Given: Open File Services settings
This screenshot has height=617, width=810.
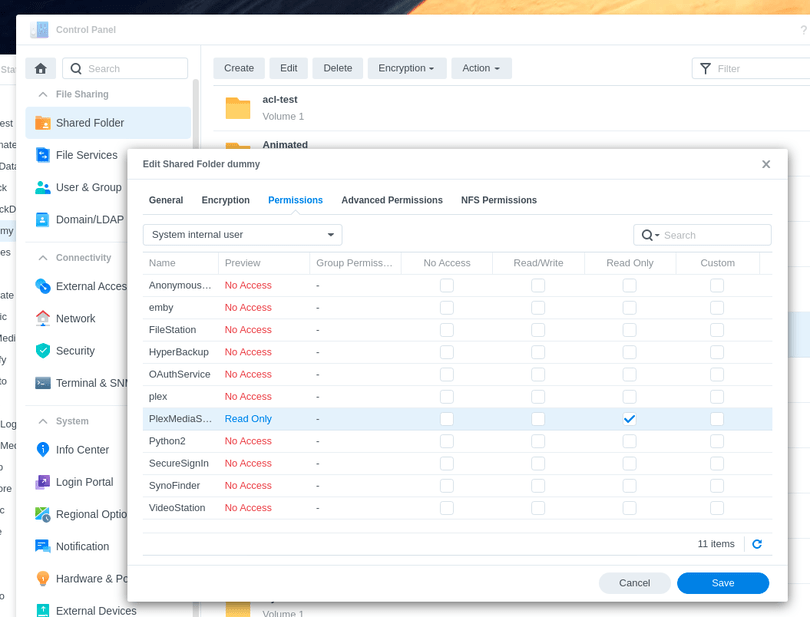Looking at the screenshot, I should (x=76, y=155).
